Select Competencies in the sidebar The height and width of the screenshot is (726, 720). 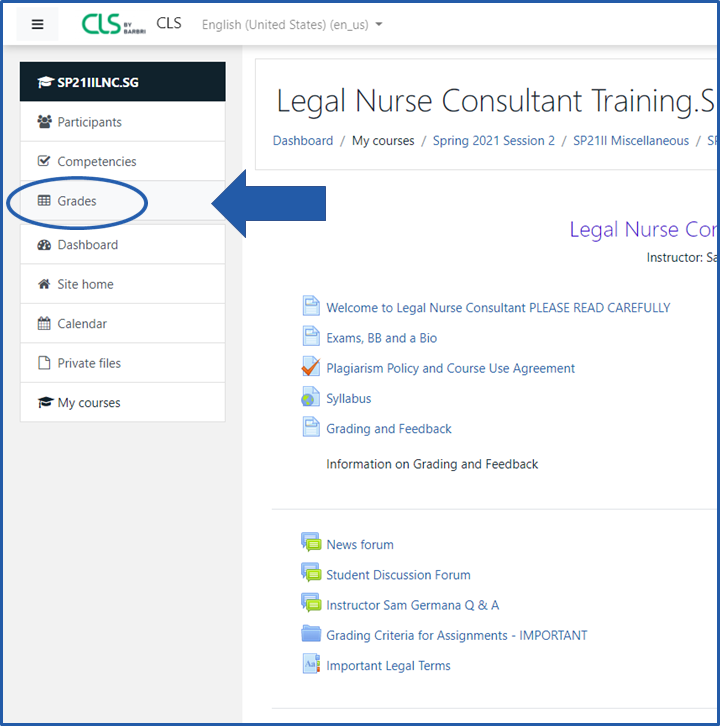click(x=96, y=161)
